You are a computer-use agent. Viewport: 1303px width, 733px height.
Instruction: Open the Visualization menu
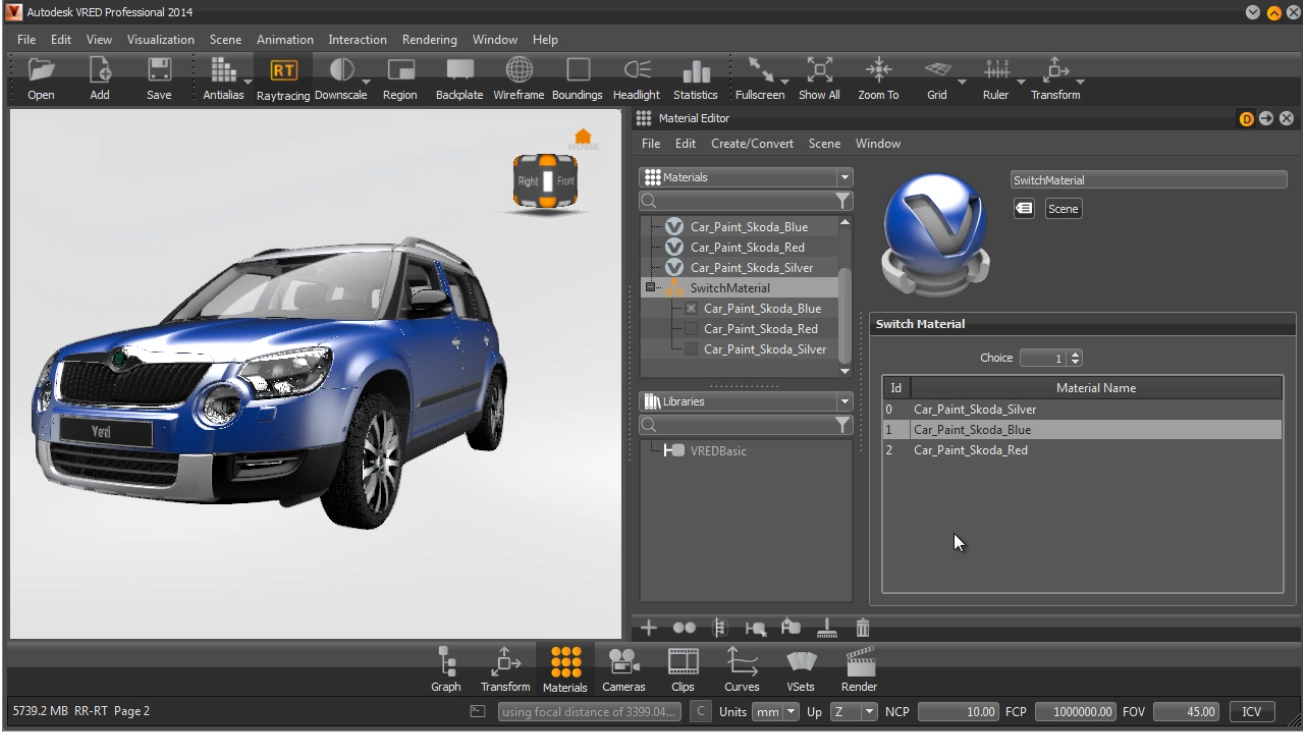coord(160,40)
